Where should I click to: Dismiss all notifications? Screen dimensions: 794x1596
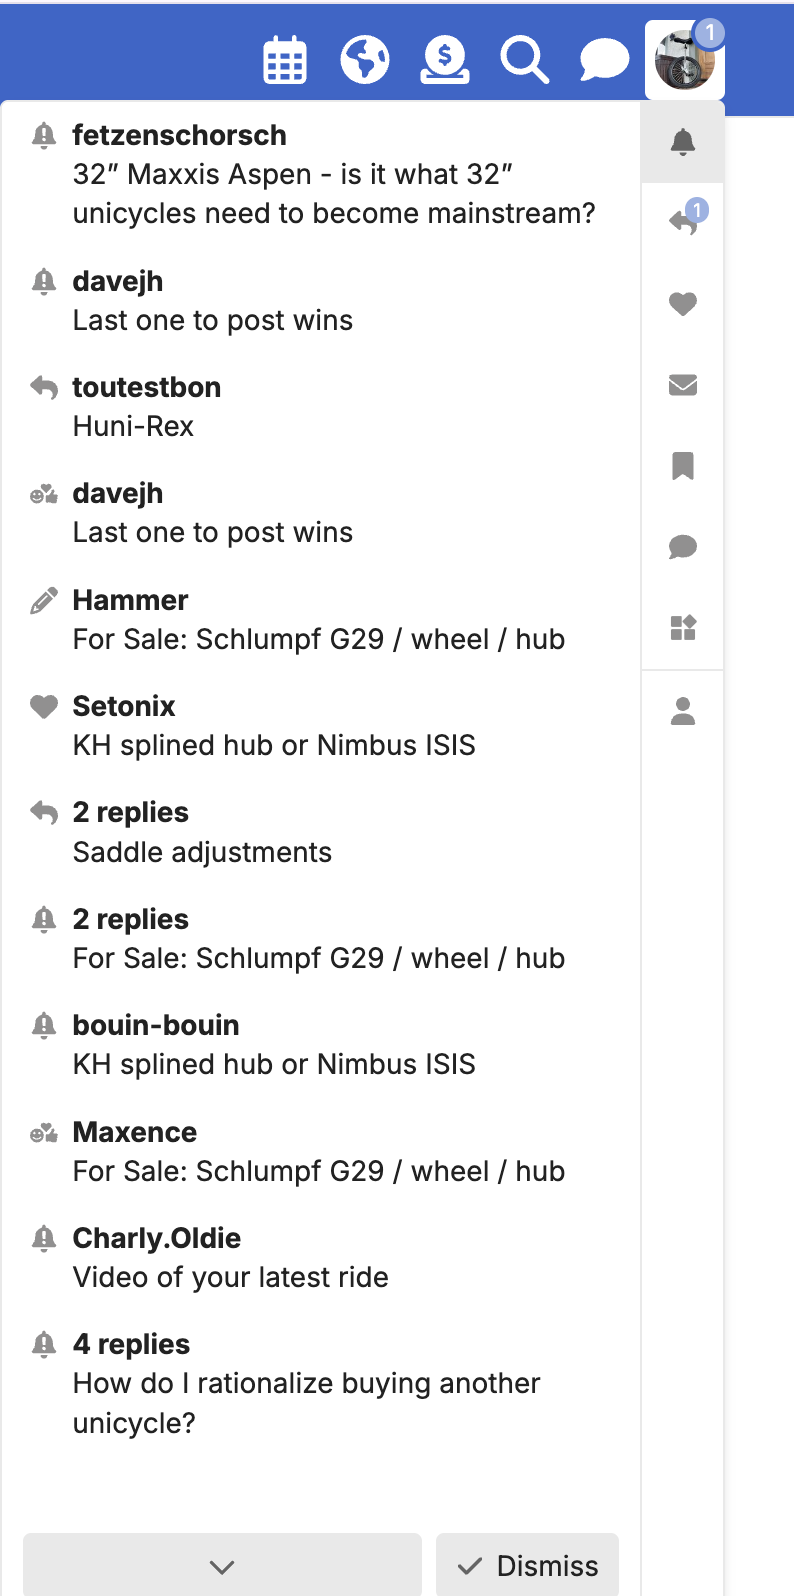tap(527, 1566)
